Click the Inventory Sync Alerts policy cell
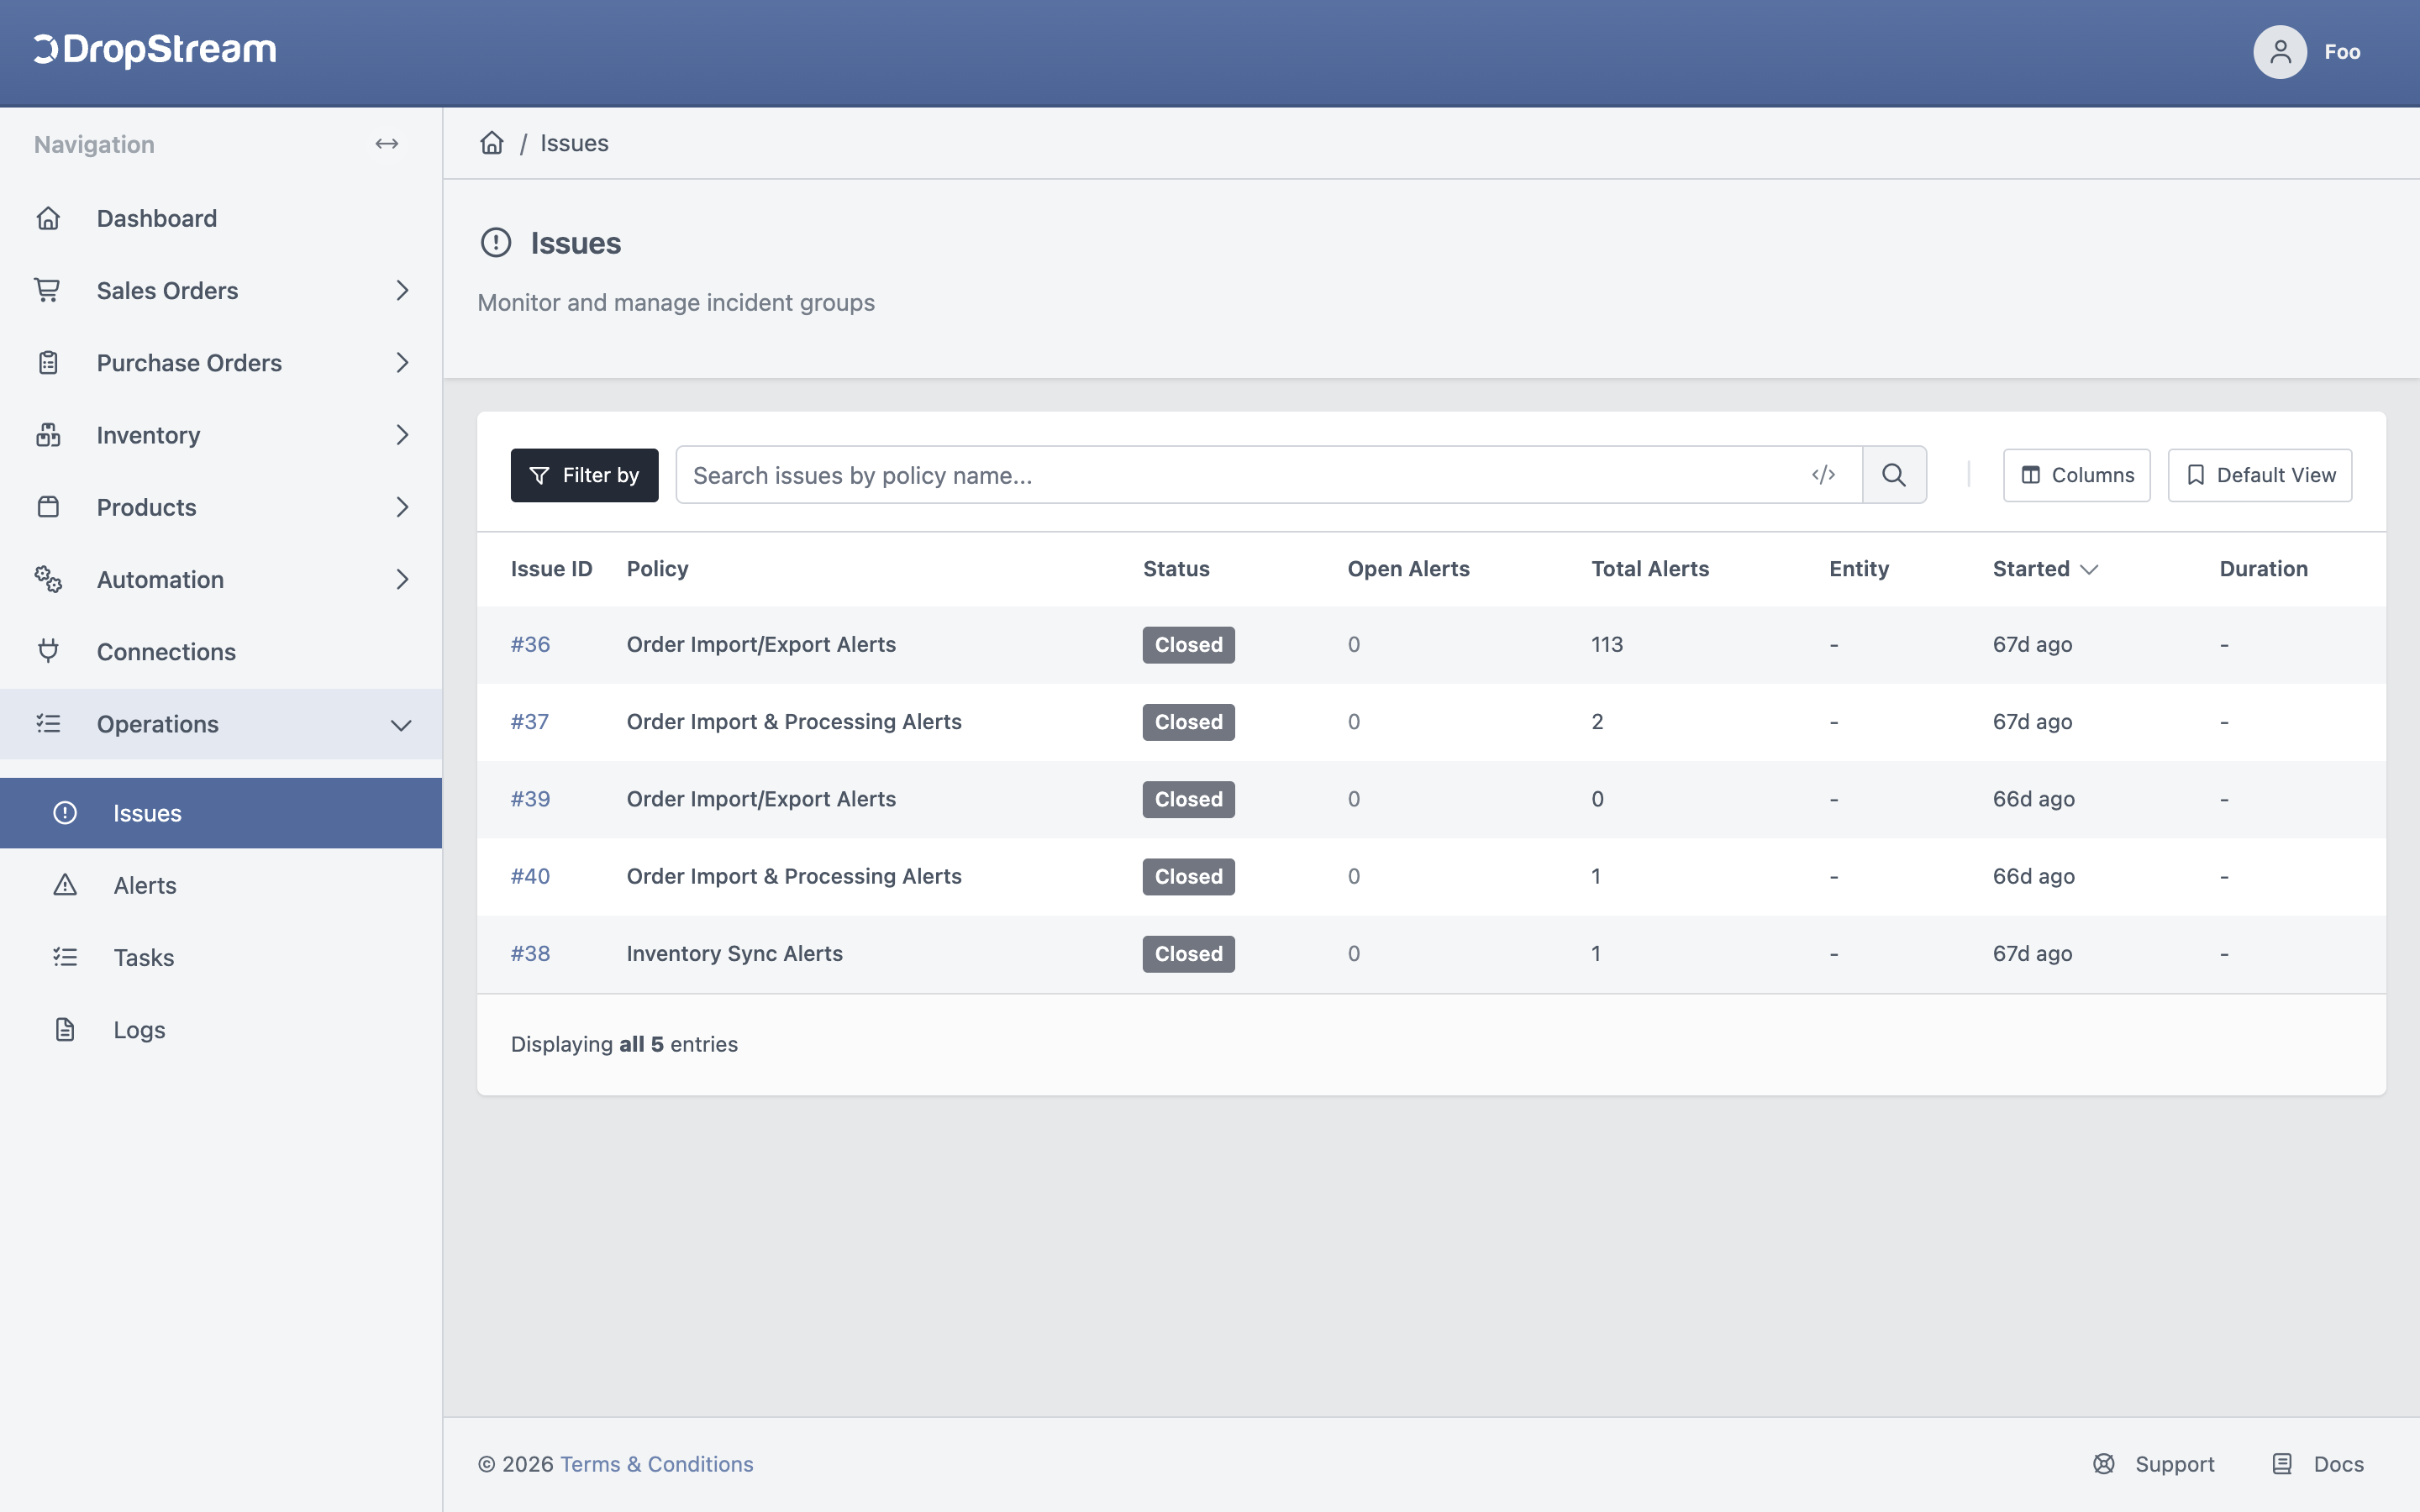Viewport: 2420px width, 1512px height. tap(734, 954)
